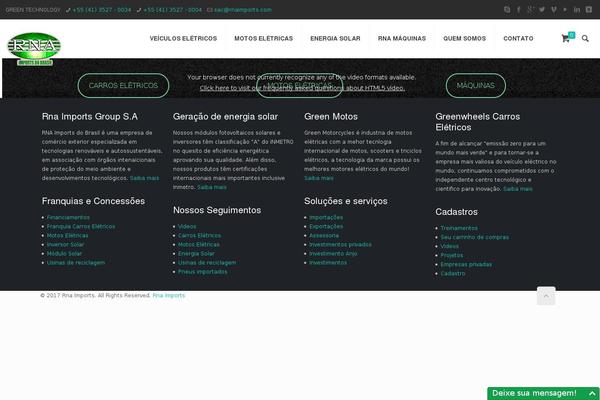Open the Empresas privadas link
This screenshot has height=400, width=600.
point(466,264)
